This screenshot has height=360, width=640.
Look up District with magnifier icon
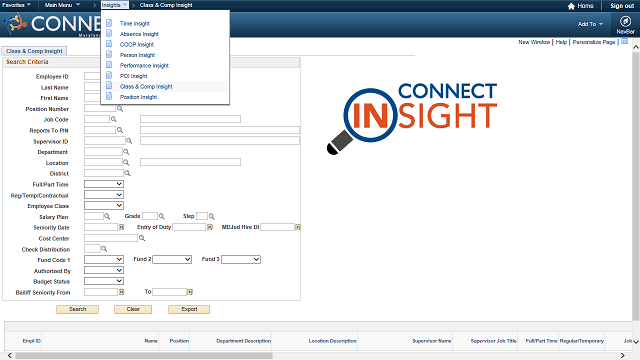tap(127, 173)
